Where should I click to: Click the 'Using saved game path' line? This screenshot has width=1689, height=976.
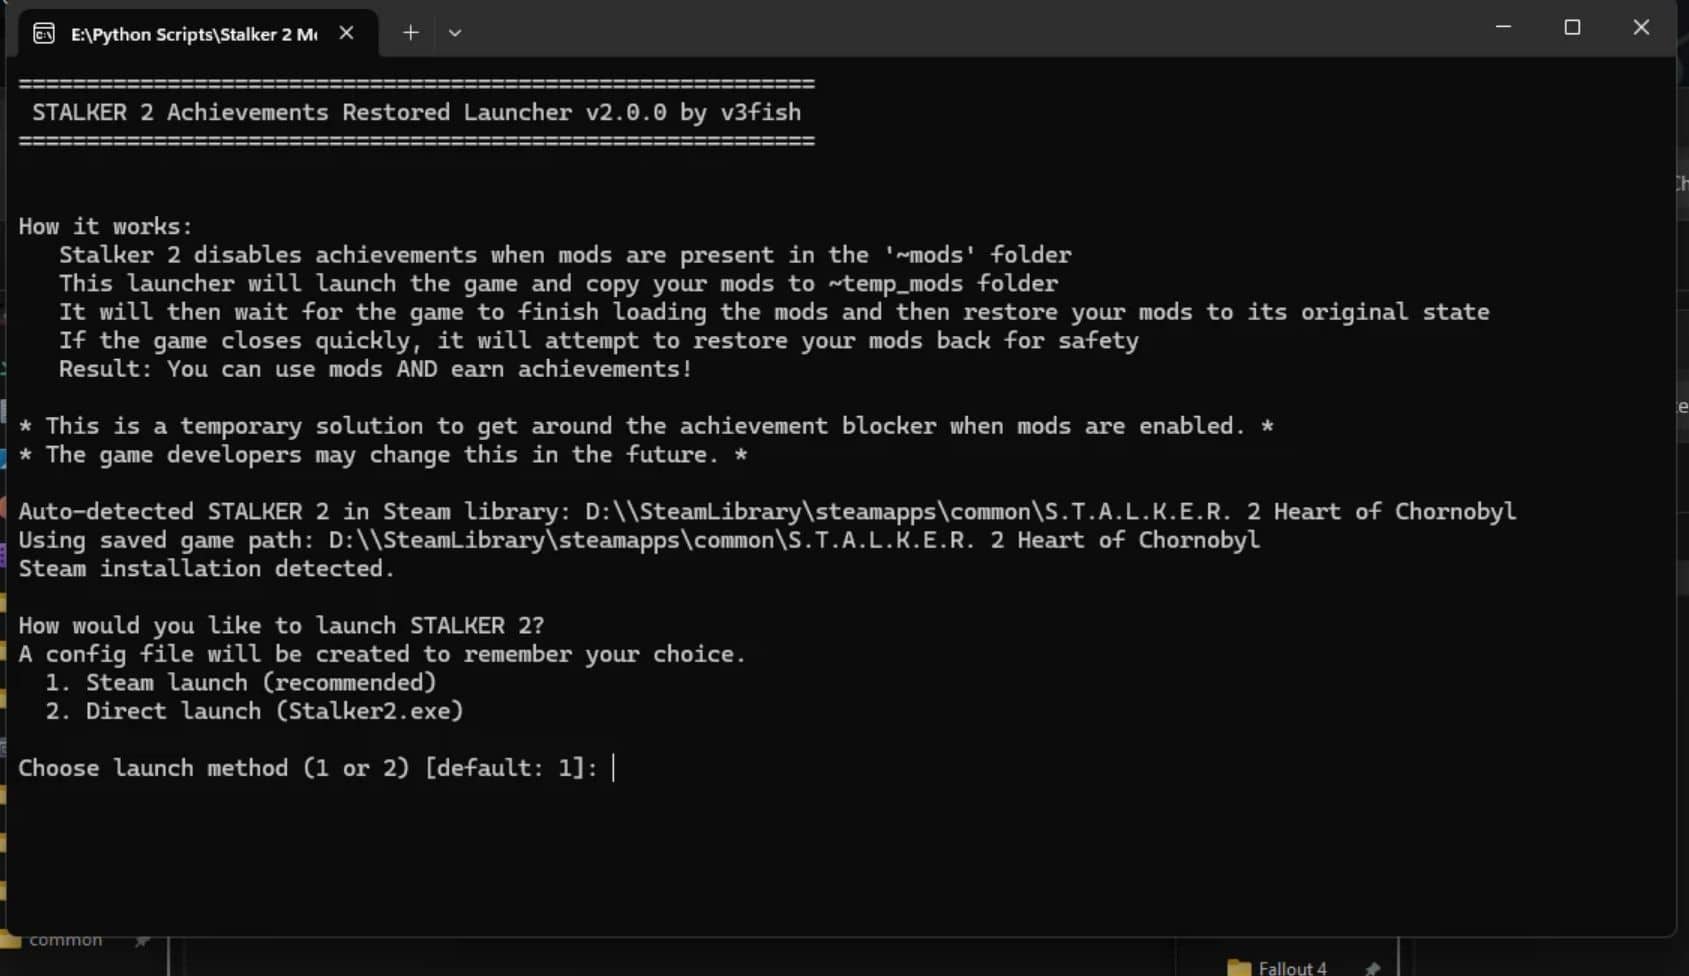click(638, 540)
